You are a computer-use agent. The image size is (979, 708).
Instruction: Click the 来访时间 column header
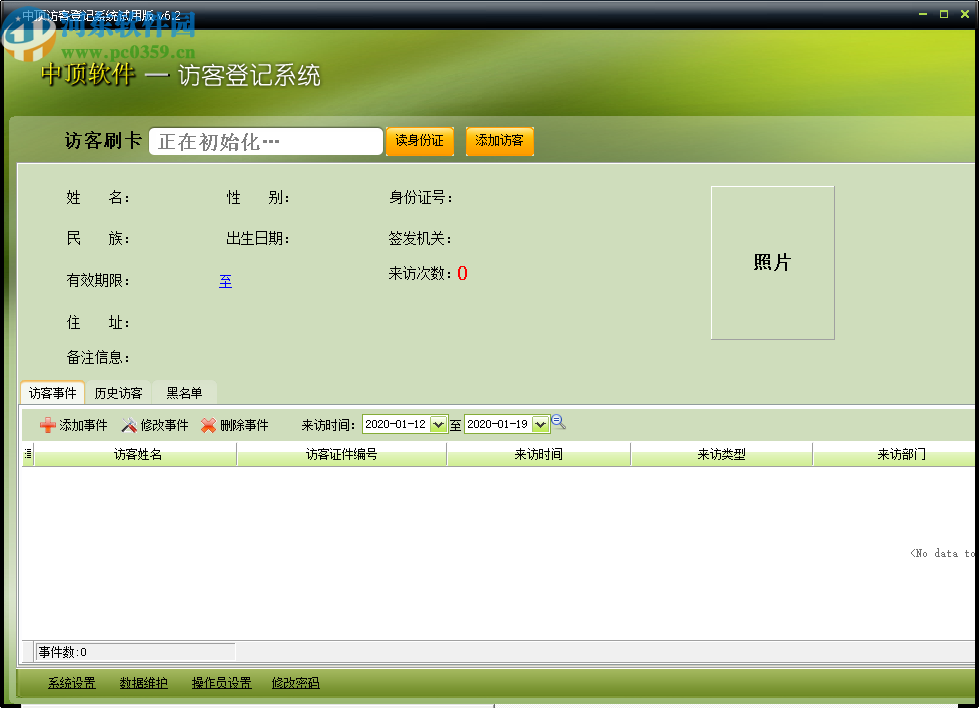pyautogui.click(x=538, y=454)
